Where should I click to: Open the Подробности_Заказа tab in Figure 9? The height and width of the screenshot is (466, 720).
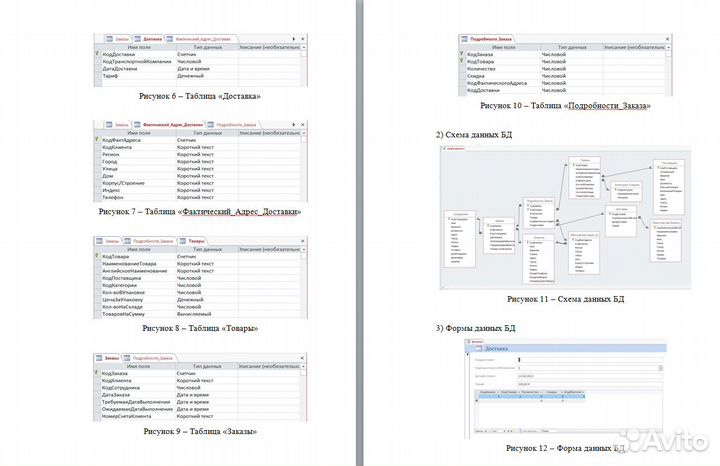point(151,357)
